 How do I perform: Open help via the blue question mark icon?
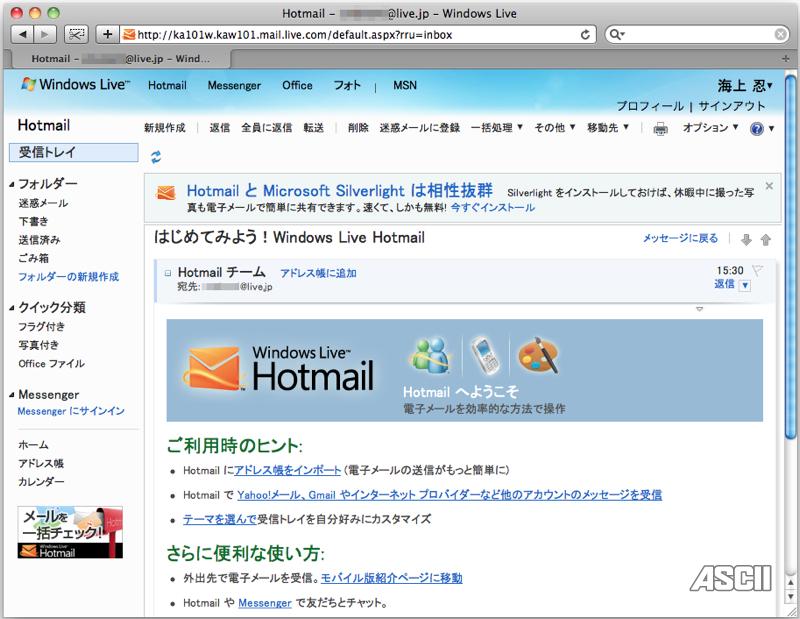coord(757,129)
